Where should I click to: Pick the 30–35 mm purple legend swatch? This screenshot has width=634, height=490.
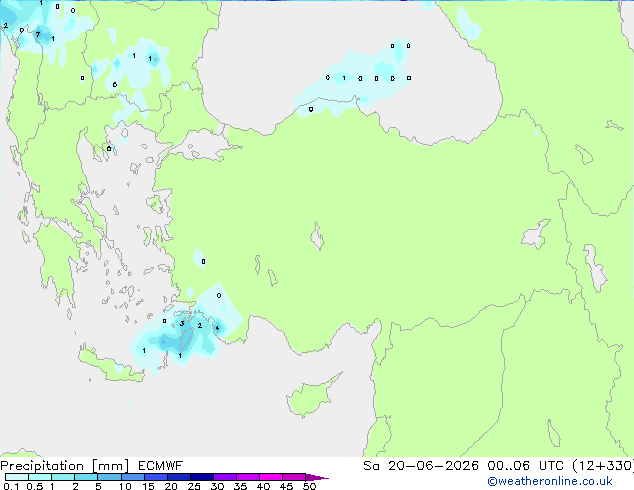point(225,477)
